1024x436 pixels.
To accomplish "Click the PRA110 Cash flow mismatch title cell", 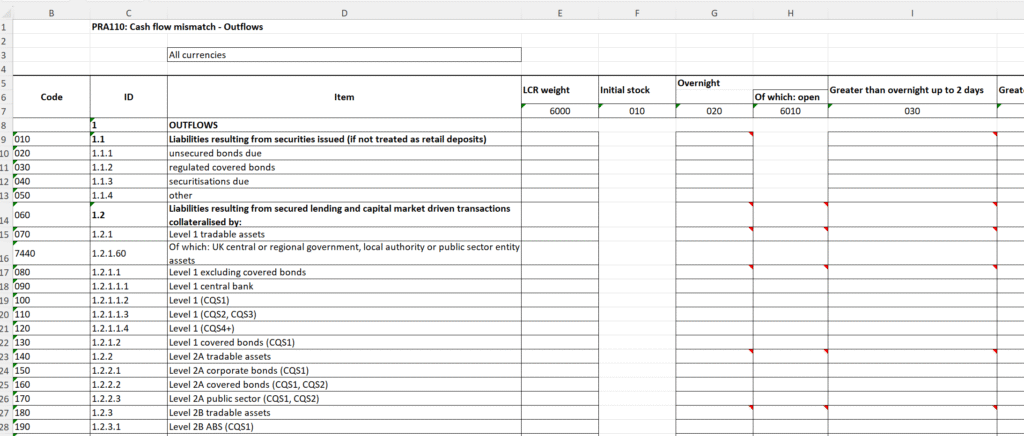I will pyautogui.click(x=178, y=26).
